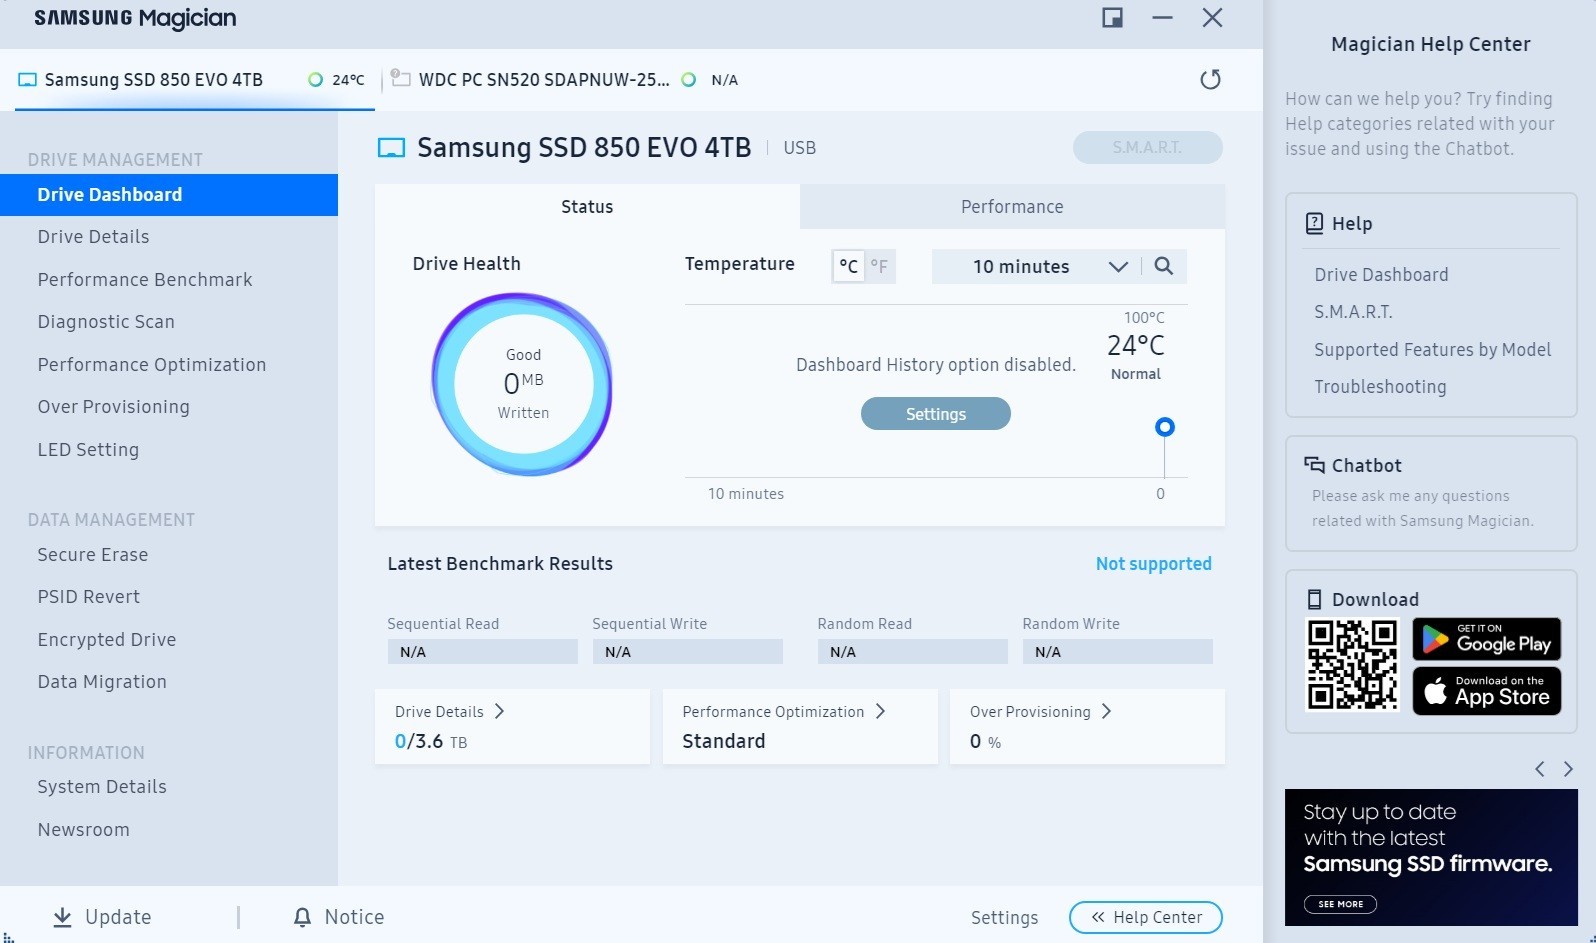Click the S.M.A.R.T. button
1596x943 pixels.
[1148, 147]
